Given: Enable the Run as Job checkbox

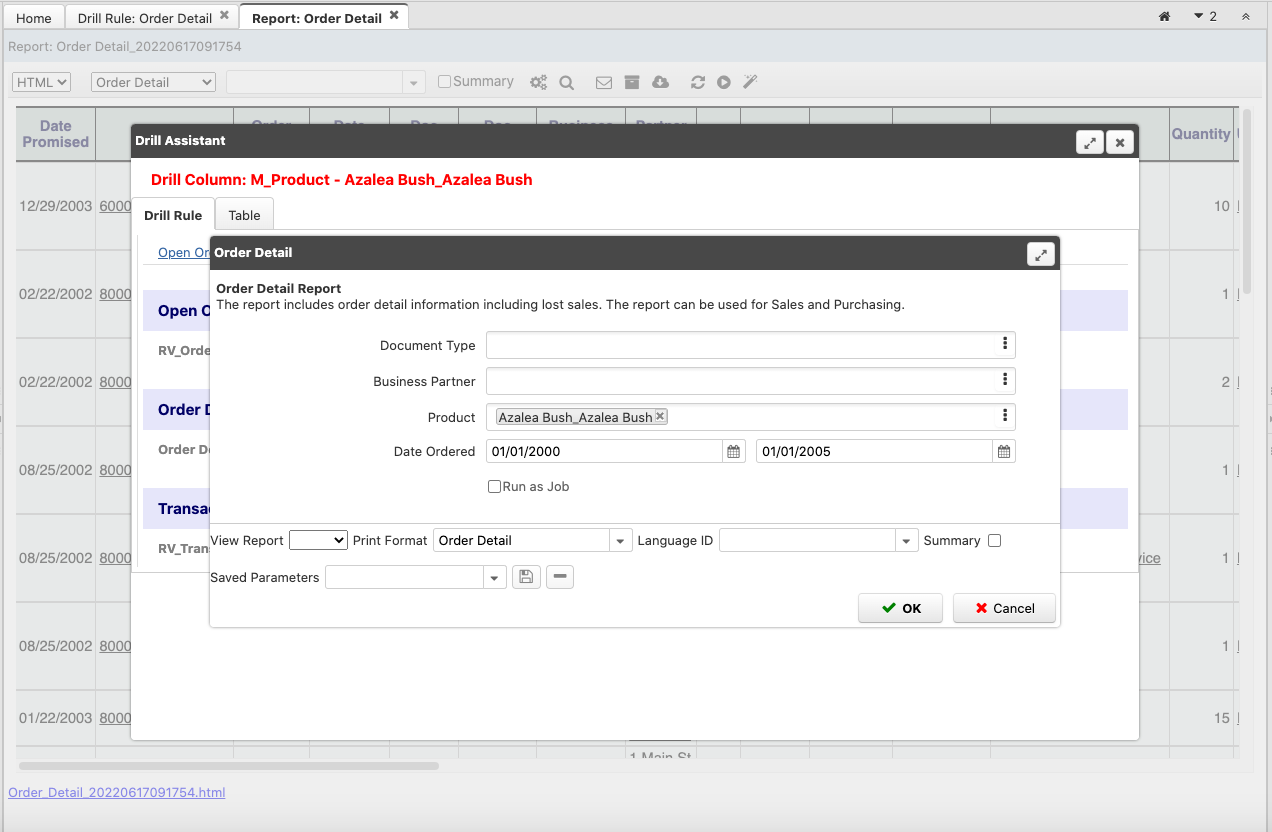Looking at the screenshot, I should (x=494, y=487).
